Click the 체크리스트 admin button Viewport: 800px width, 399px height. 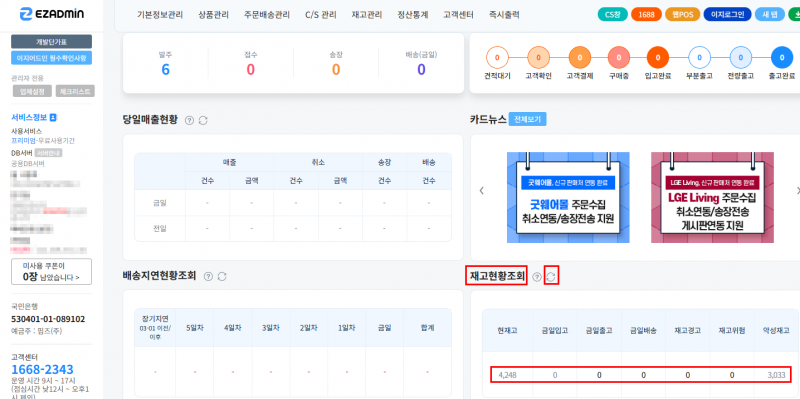[75, 91]
